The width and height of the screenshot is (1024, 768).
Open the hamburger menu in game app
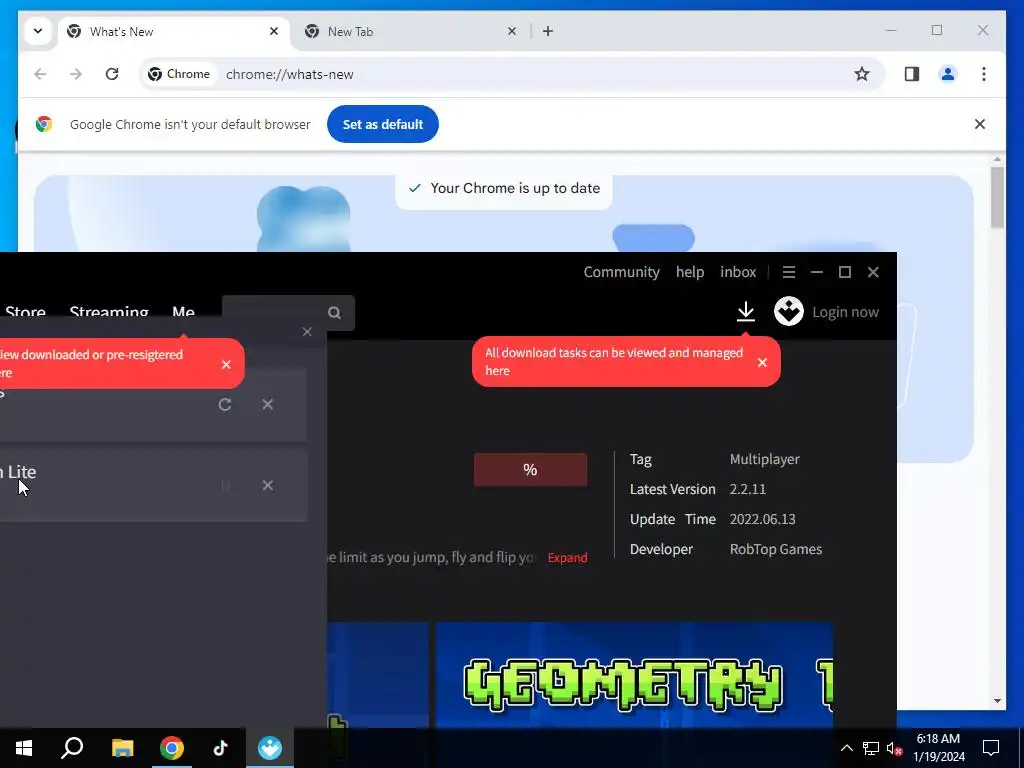coord(789,272)
